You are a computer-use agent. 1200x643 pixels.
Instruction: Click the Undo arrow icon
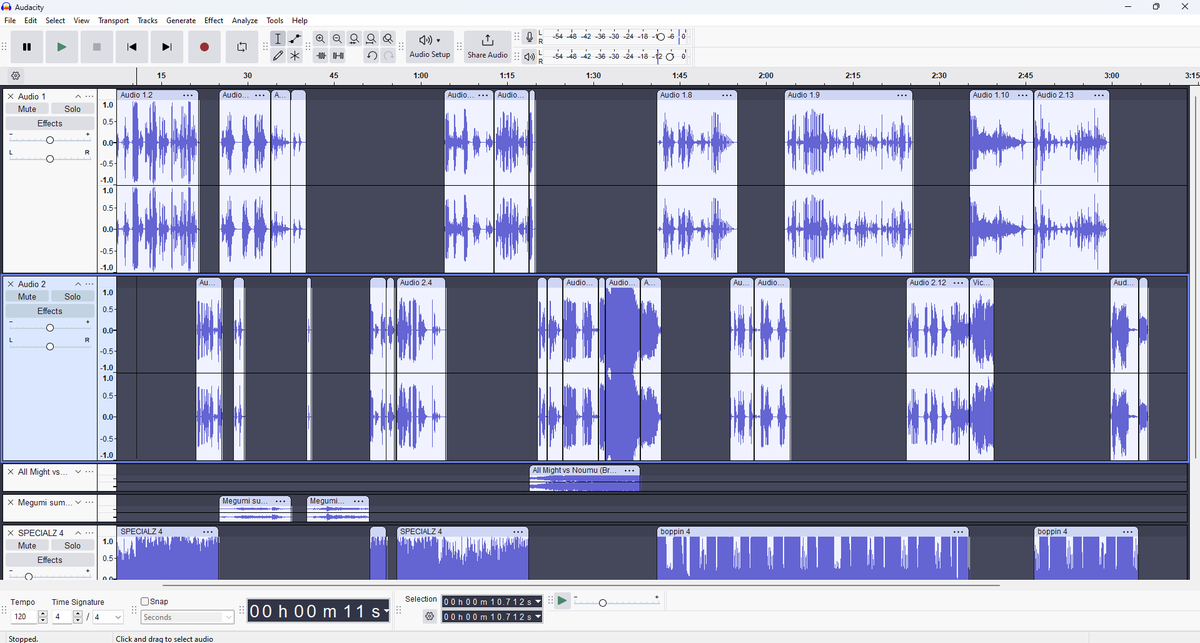371,56
